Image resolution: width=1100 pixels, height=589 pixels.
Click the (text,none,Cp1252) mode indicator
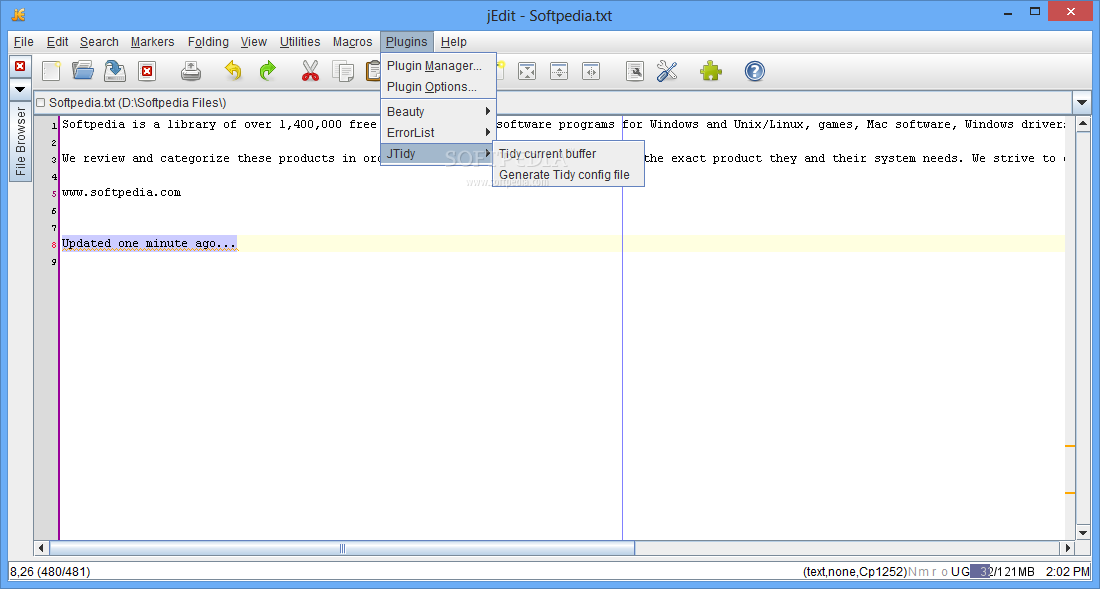pos(855,571)
